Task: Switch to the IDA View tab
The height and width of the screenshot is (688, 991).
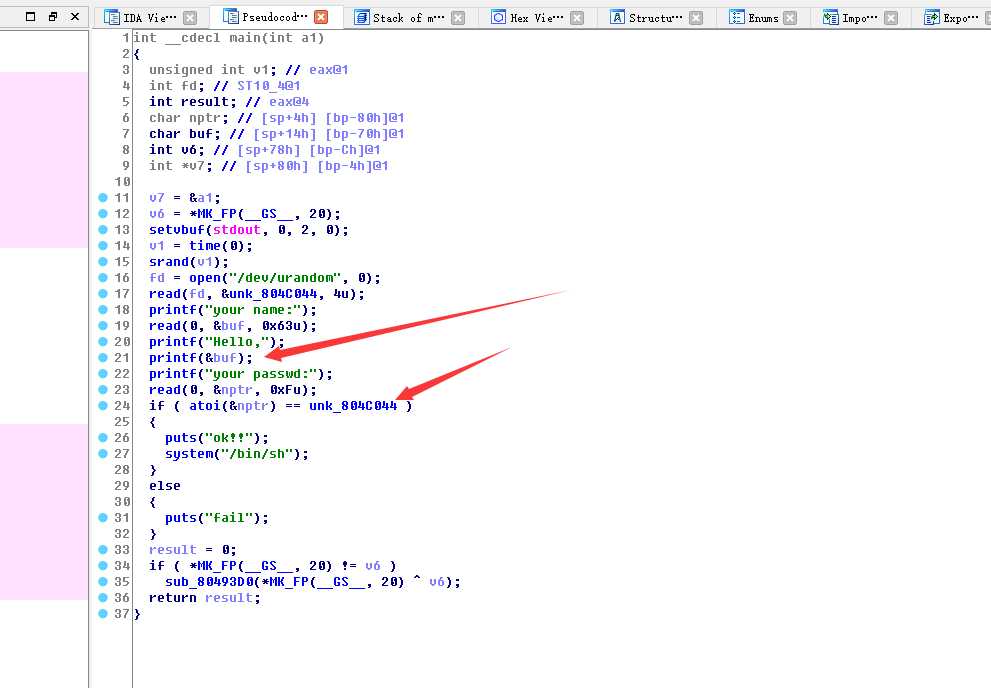Action: click(150, 18)
